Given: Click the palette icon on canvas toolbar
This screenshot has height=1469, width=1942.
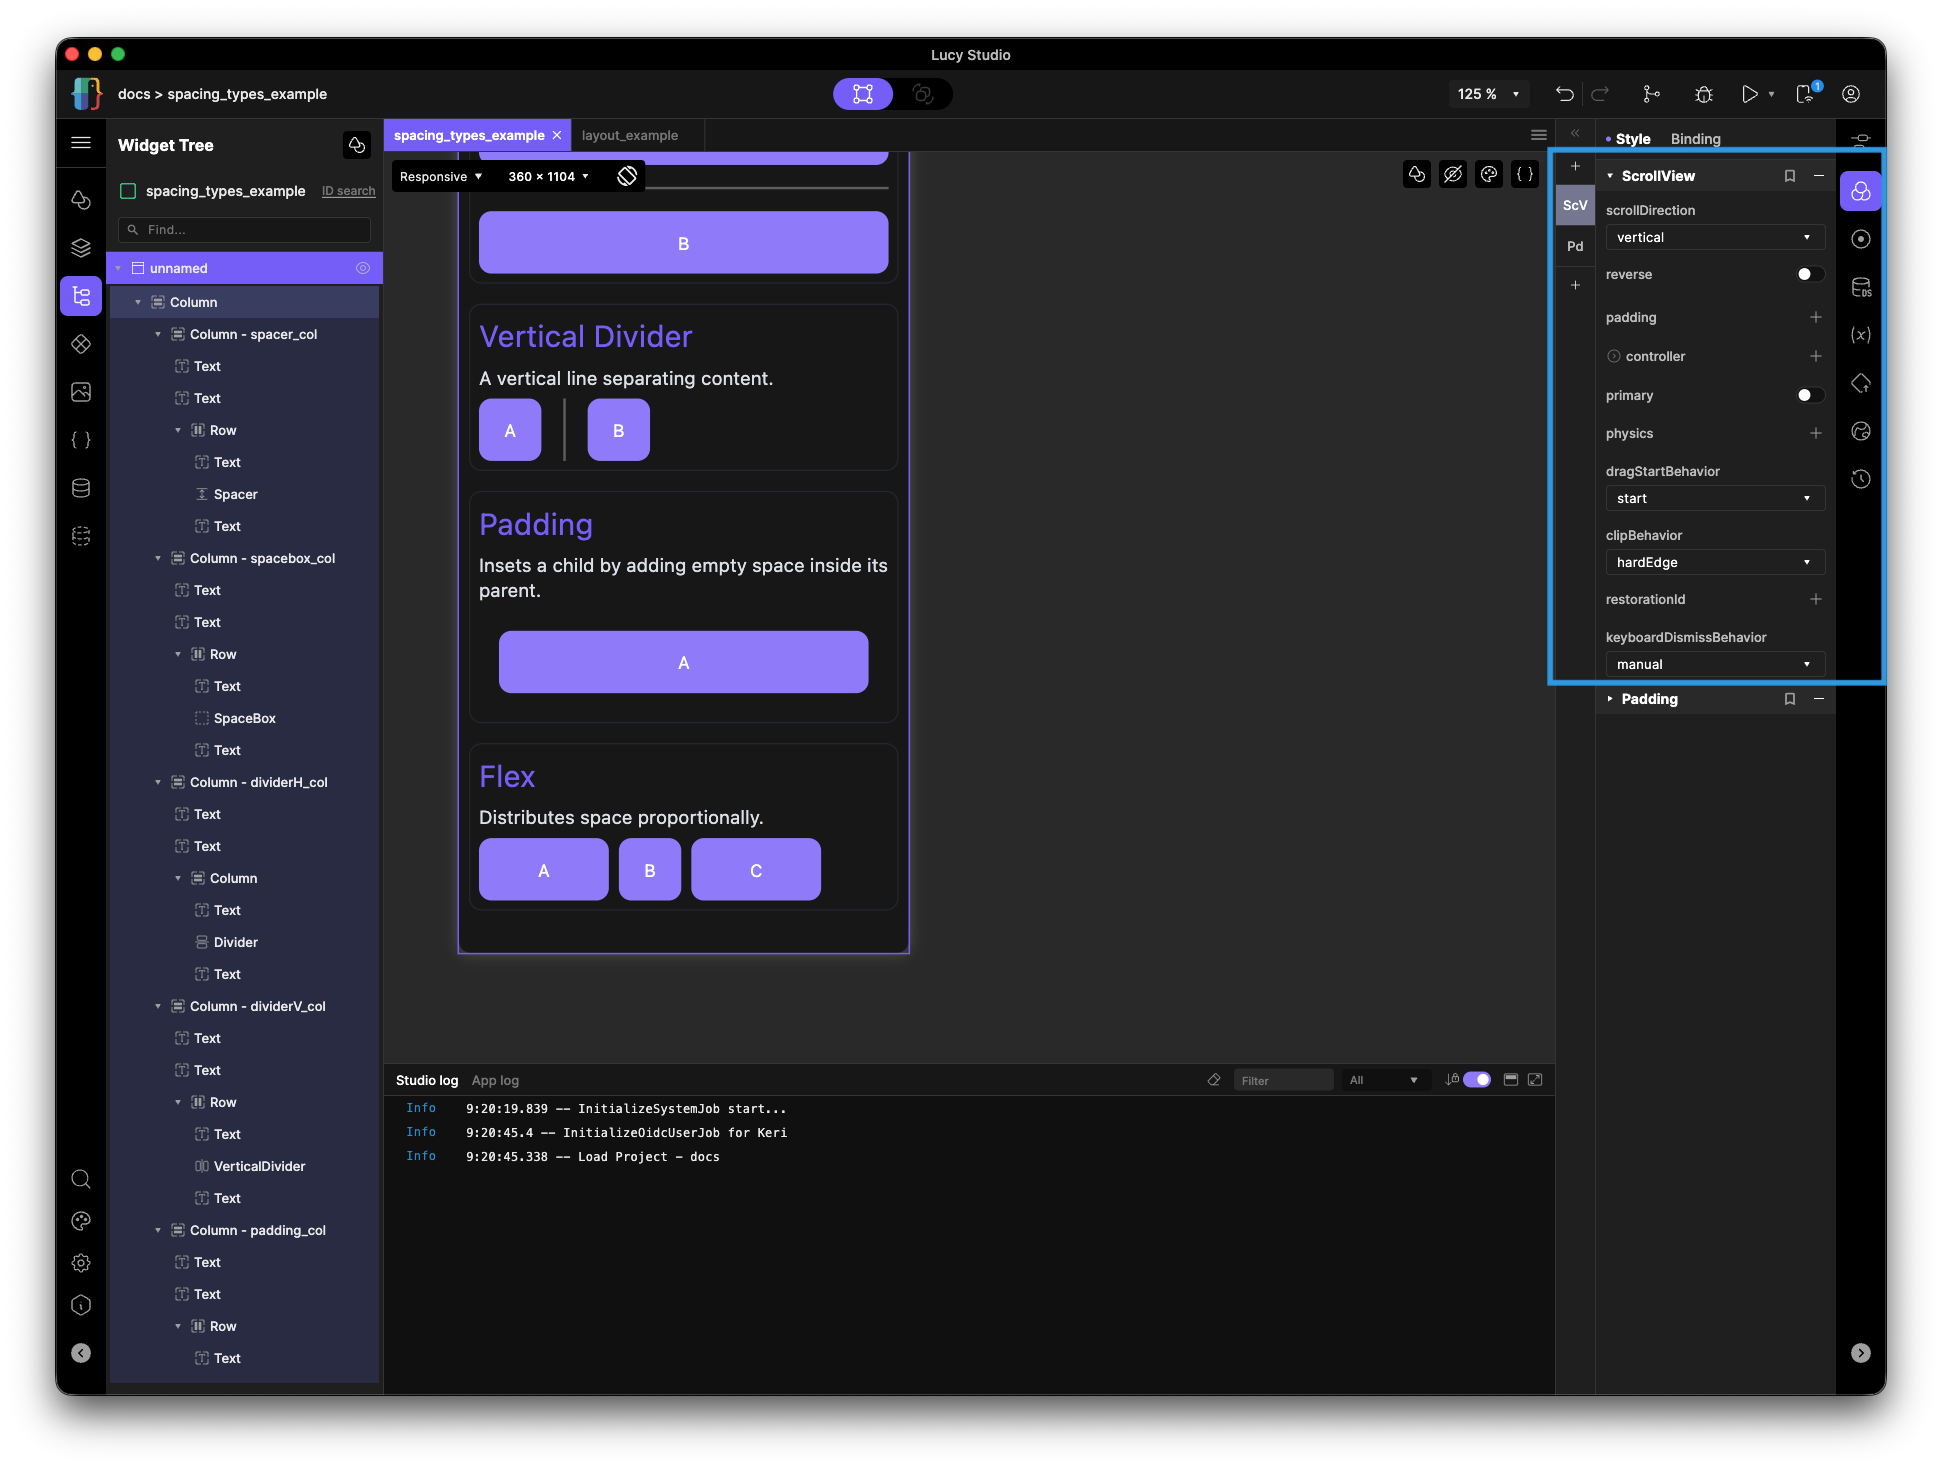Looking at the screenshot, I should pyautogui.click(x=1489, y=175).
